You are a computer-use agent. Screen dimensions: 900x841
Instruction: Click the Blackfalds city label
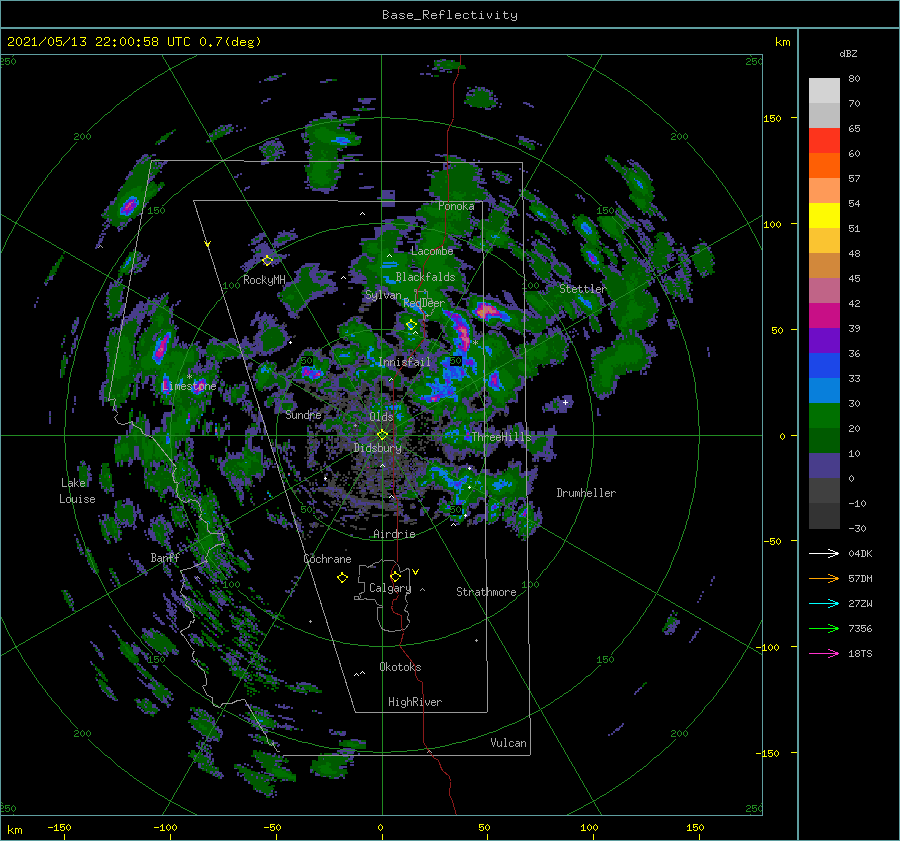click(x=425, y=277)
